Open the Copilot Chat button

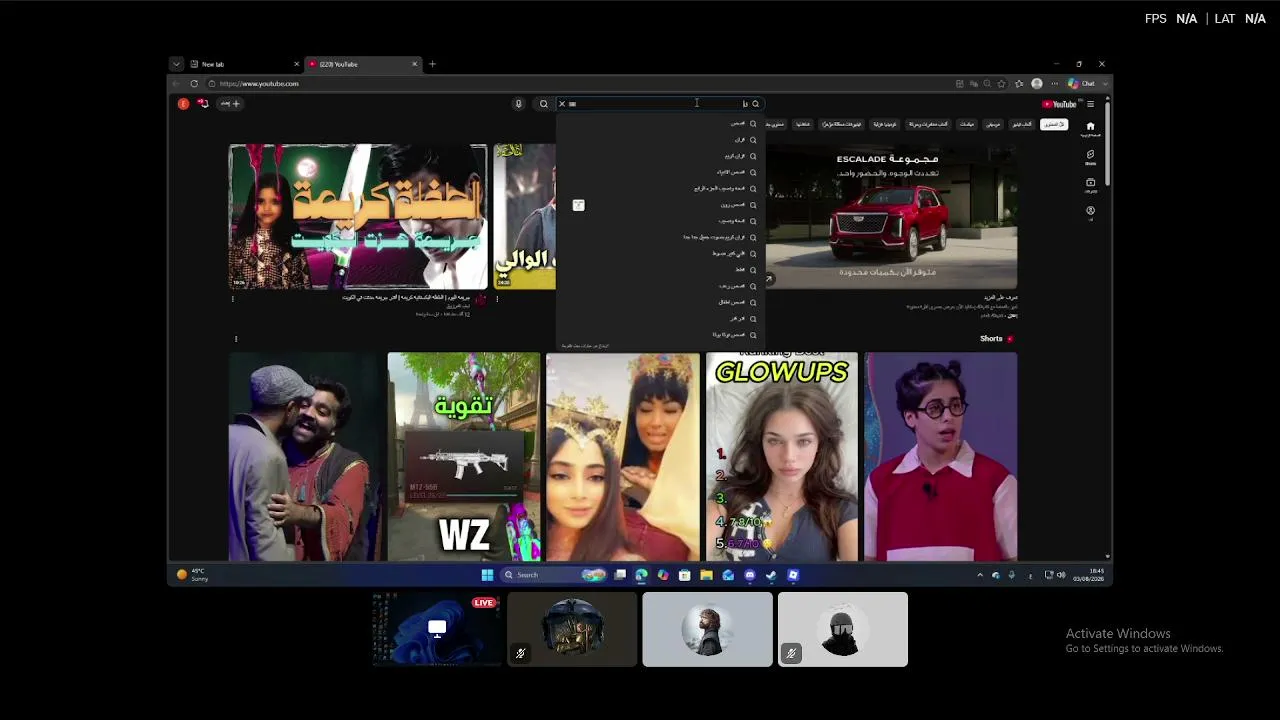(1082, 84)
